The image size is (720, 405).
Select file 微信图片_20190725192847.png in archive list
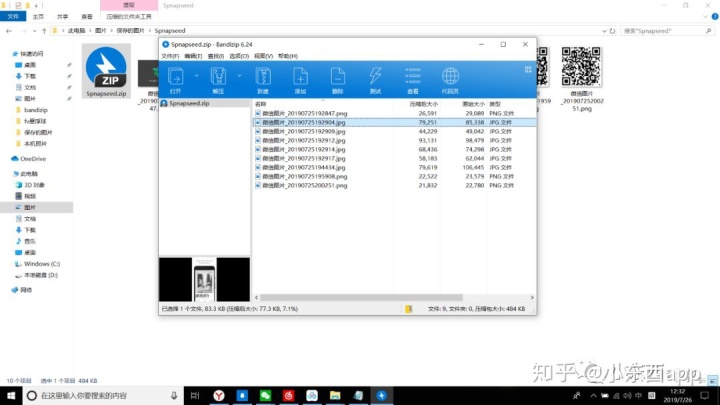point(304,113)
